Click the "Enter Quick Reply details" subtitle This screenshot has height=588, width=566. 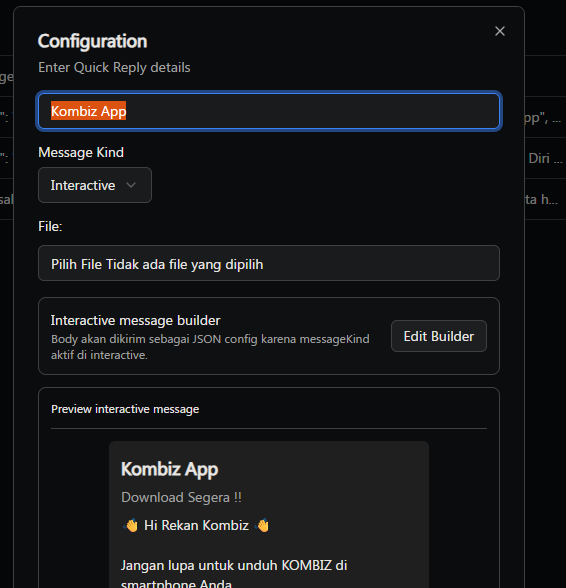click(x=114, y=68)
